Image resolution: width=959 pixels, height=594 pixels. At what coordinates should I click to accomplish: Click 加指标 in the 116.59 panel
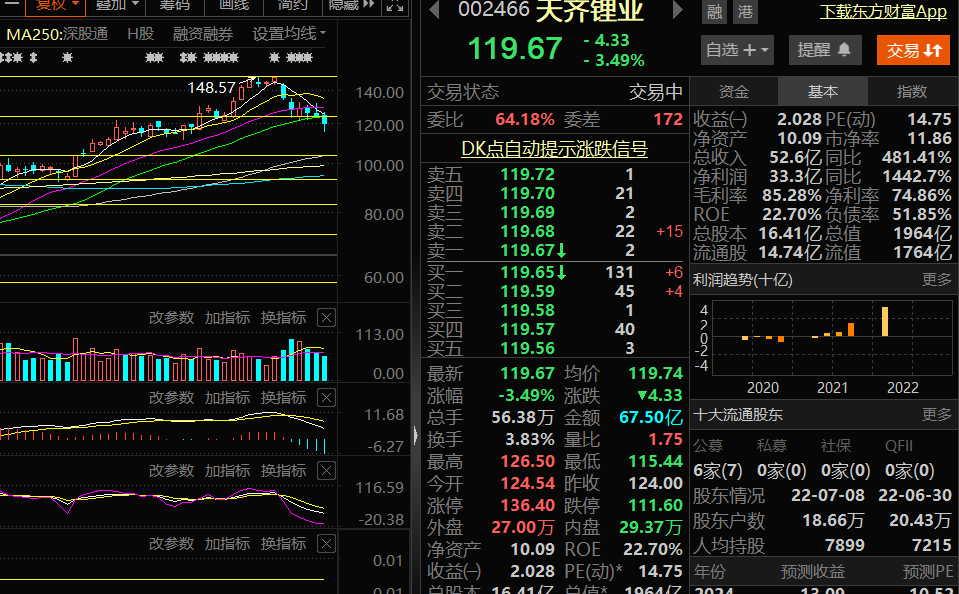pos(227,470)
